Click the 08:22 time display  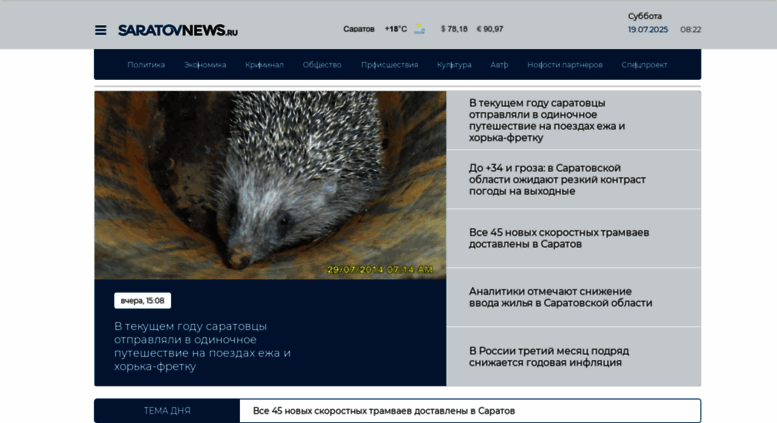690,30
